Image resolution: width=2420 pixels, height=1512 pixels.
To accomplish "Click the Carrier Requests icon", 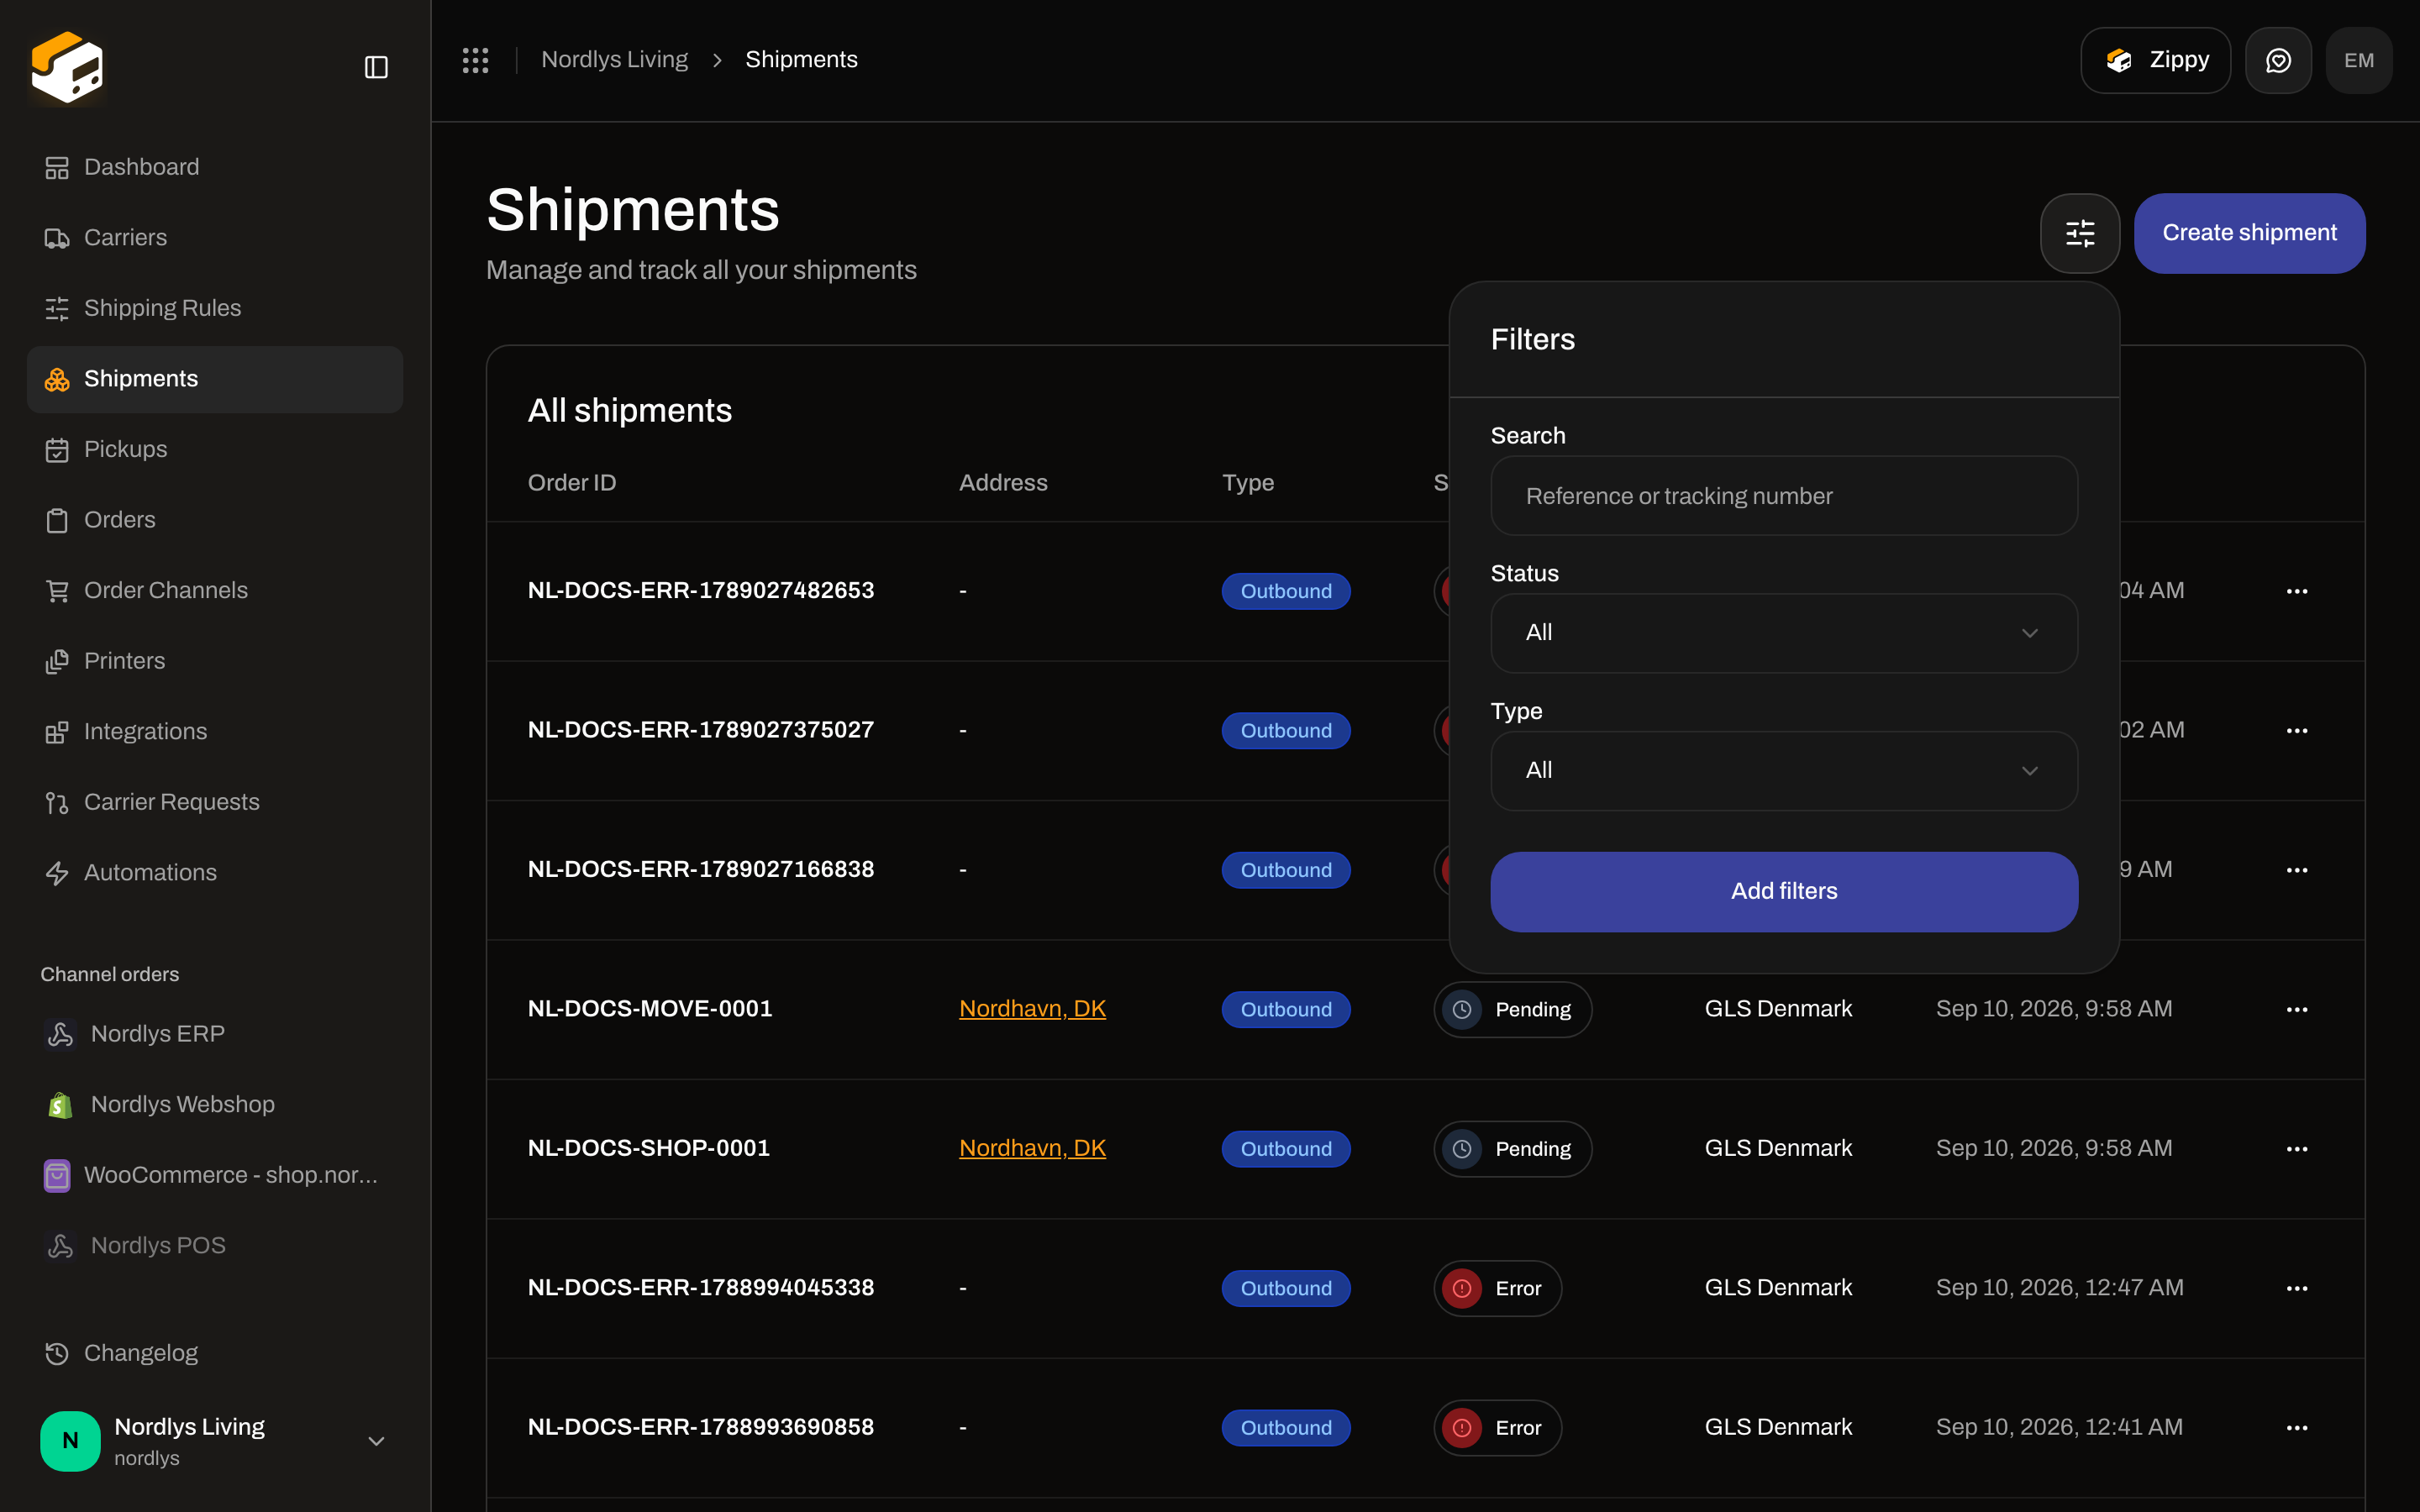I will (57, 803).
